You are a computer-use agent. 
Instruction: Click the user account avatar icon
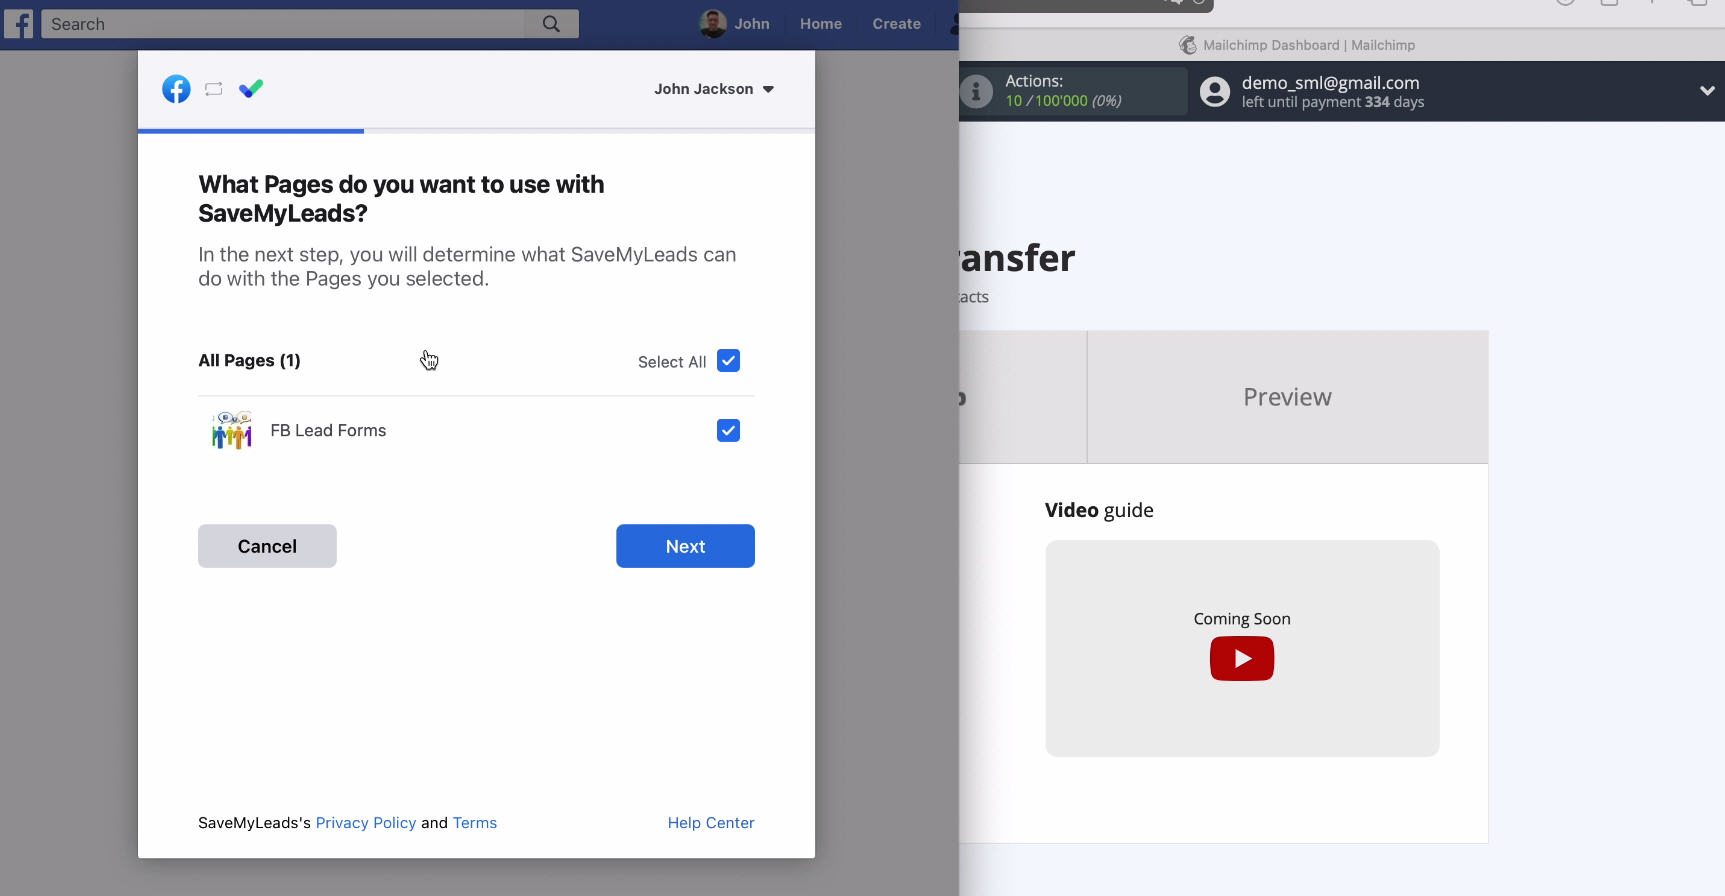(1215, 92)
